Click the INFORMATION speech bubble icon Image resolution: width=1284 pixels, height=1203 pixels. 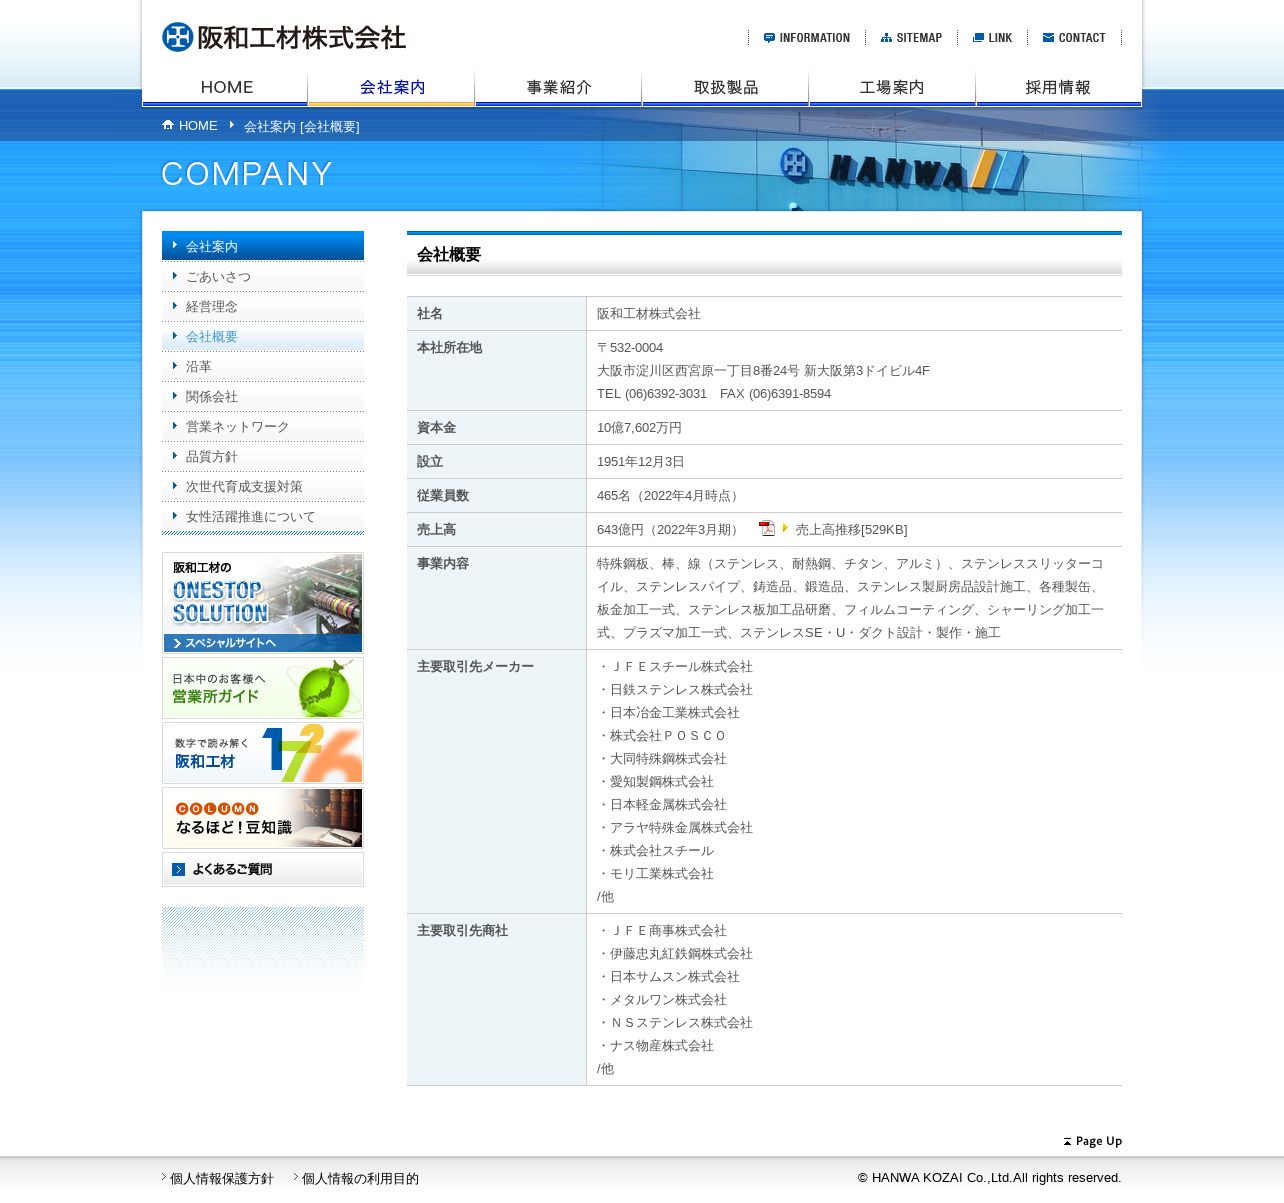click(769, 38)
